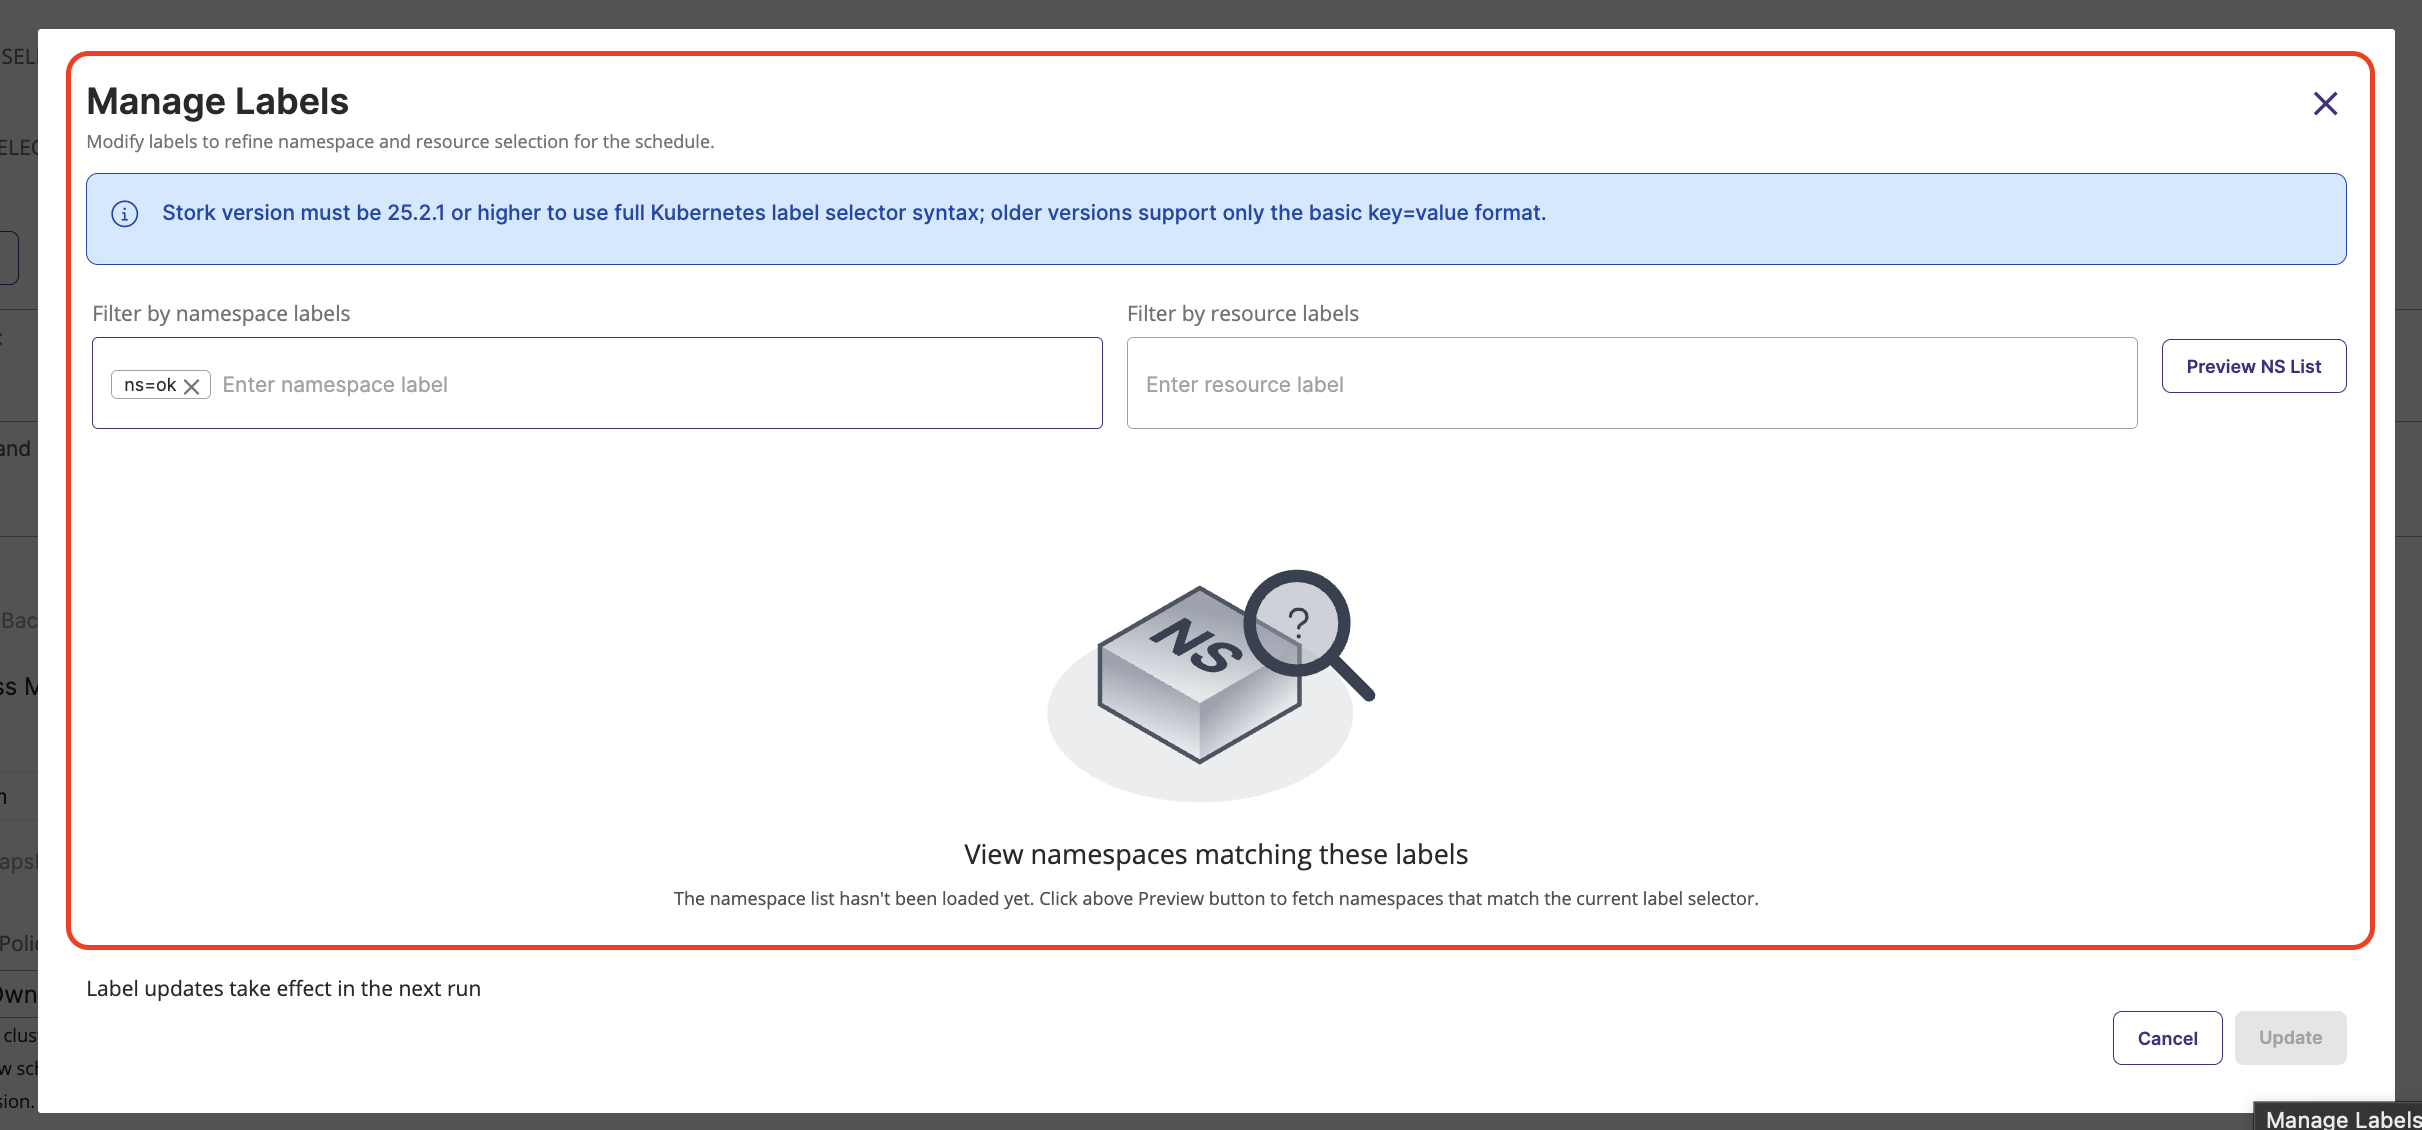Click the namespace list not loaded message
The height and width of the screenshot is (1130, 2422).
tap(1215, 899)
